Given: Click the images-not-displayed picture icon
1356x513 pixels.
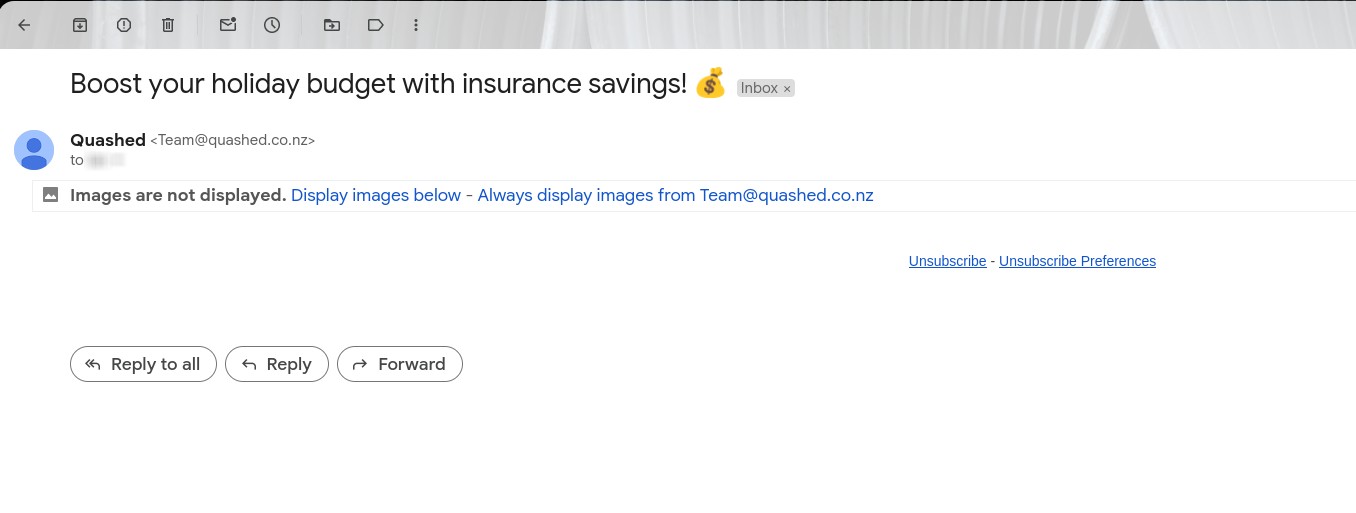Looking at the screenshot, I should [50, 195].
